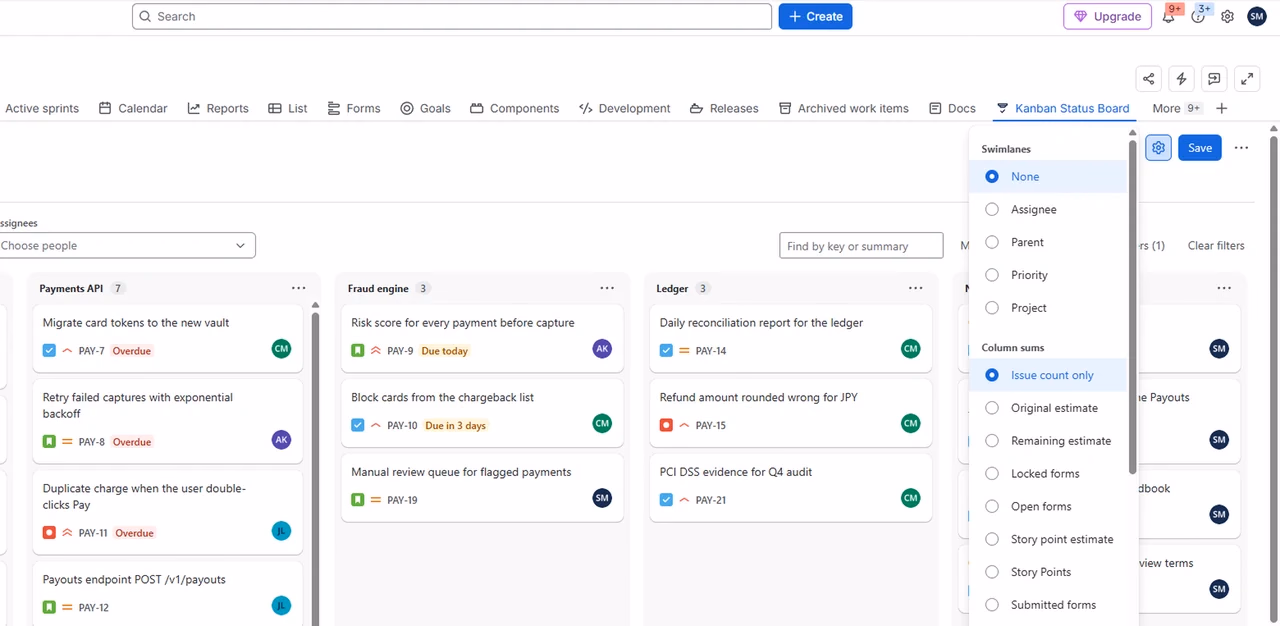The image size is (1280, 626).
Task: Open card Refund amount rounded wrong for JPY
Action: click(x=790, y=412)
